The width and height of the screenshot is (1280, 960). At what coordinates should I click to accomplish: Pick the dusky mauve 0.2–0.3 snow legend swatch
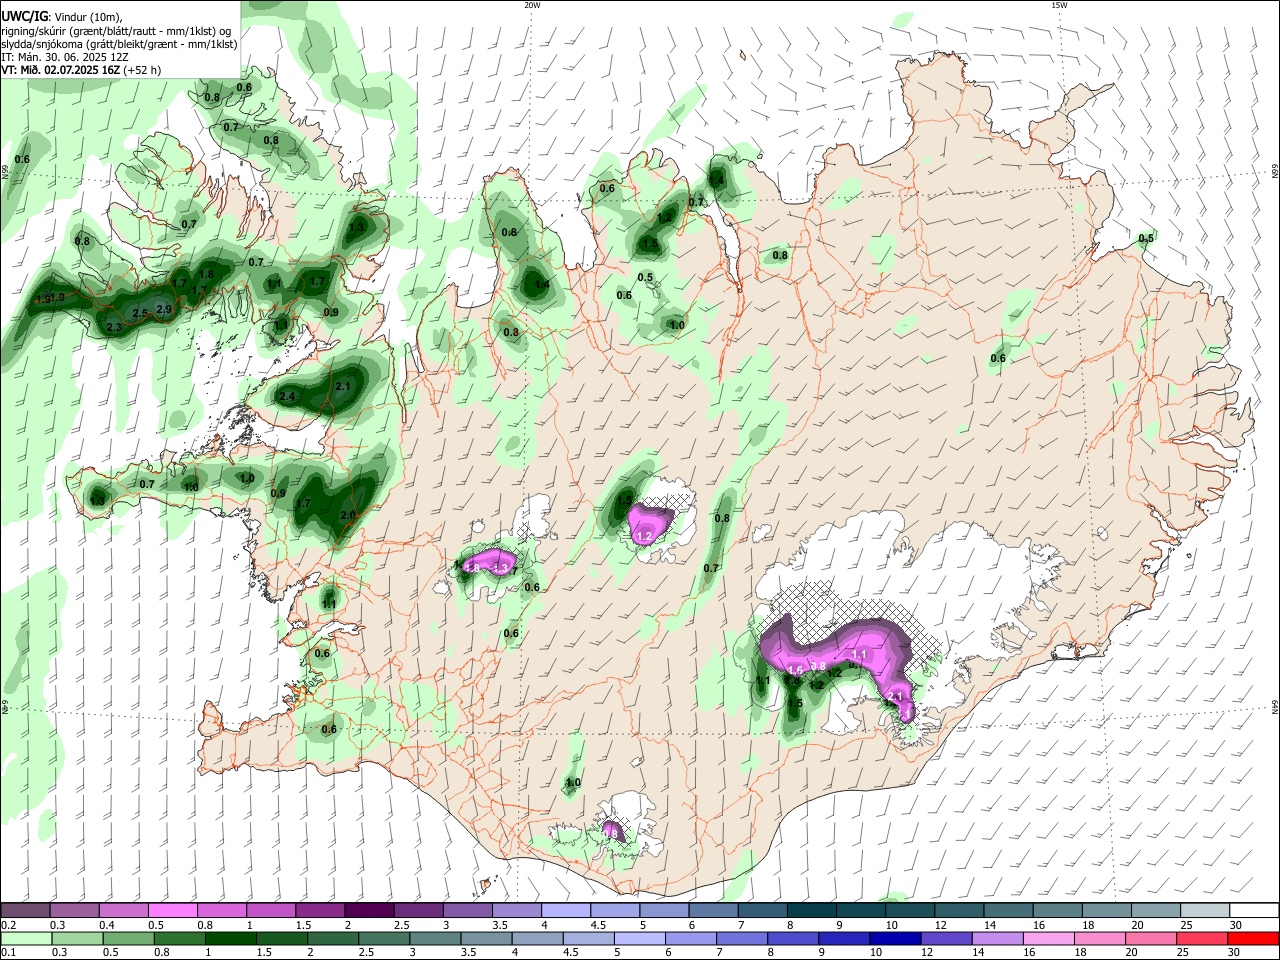pyautogui.click(x=25, y=910)
